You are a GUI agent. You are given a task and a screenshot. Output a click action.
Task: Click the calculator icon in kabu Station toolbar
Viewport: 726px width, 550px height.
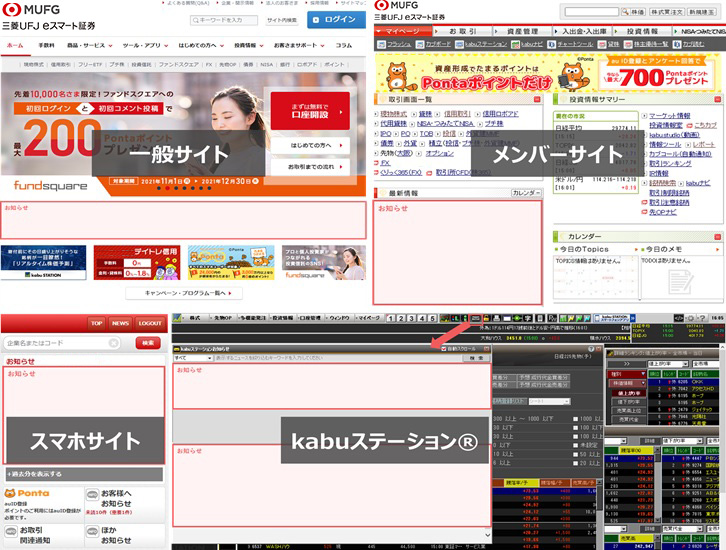tap(540, 318)
